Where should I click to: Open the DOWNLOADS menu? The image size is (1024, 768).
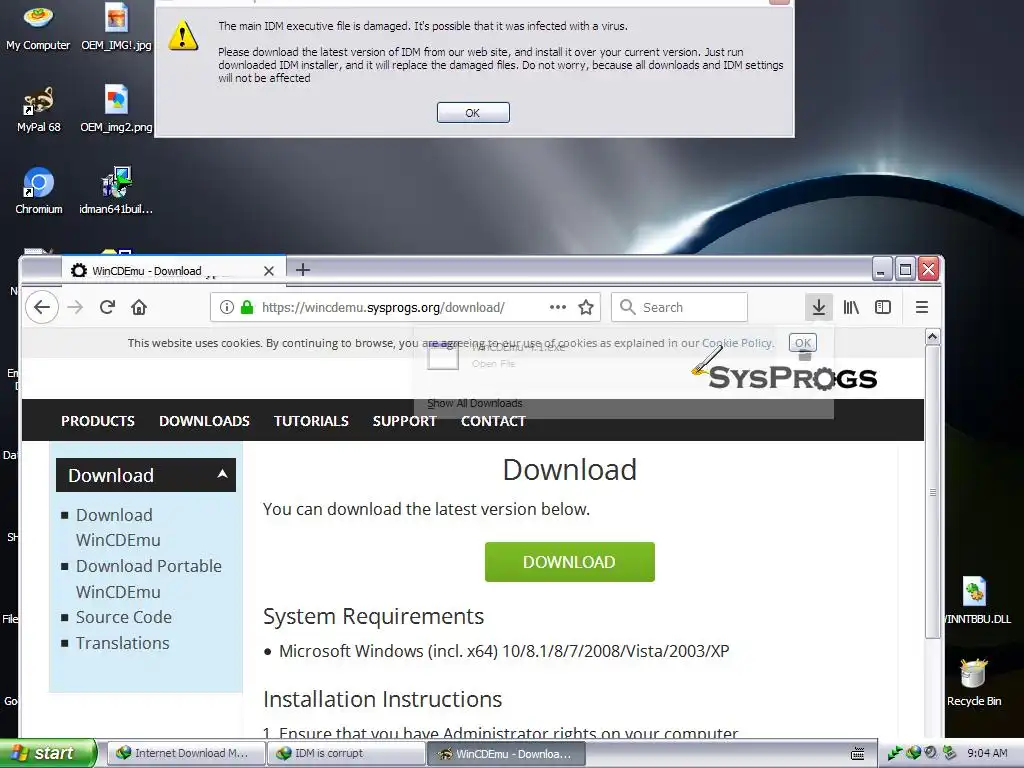coord(204,421)
